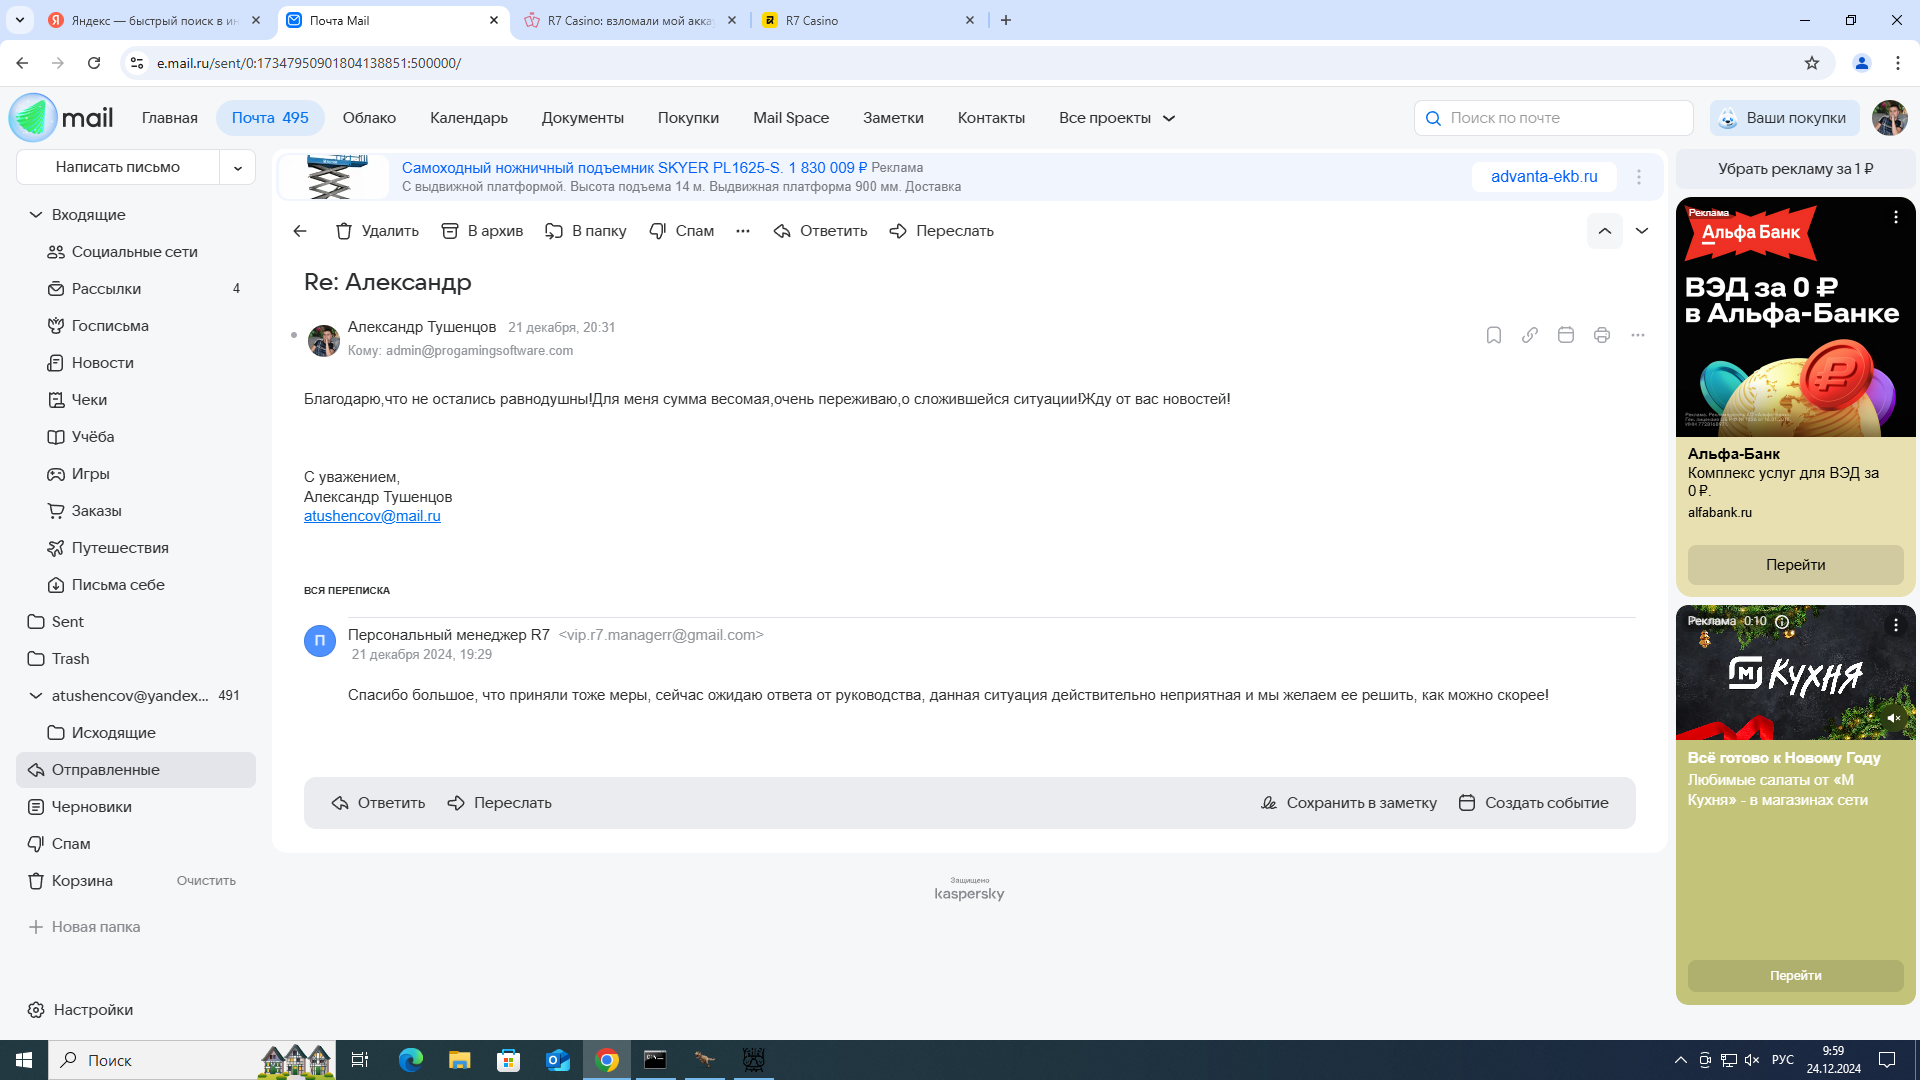Screen dimensions: 1920x1080
Task: Click Перейти on Alfa-Bank ad
Action: 1796,565
